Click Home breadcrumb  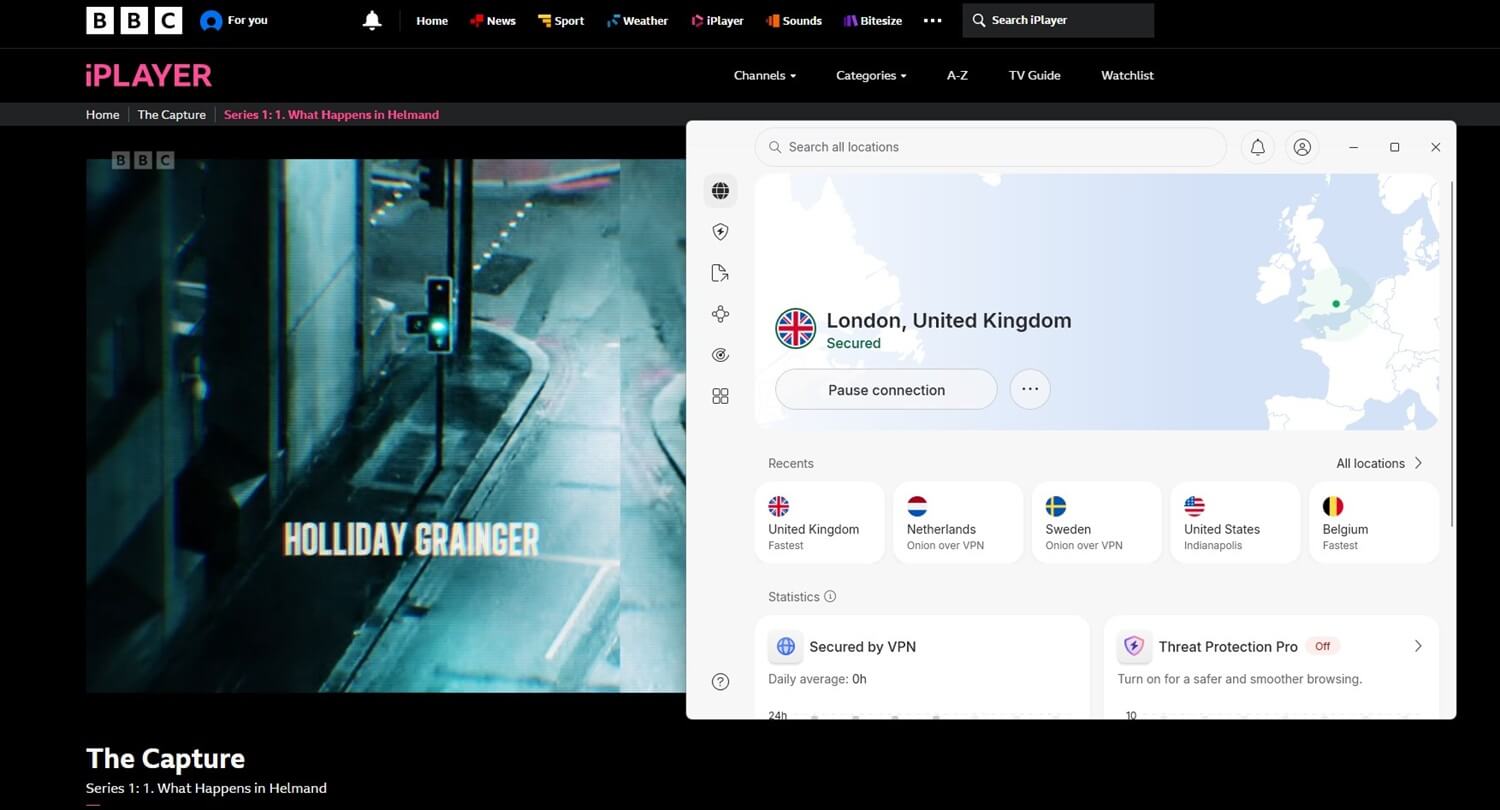102,114
